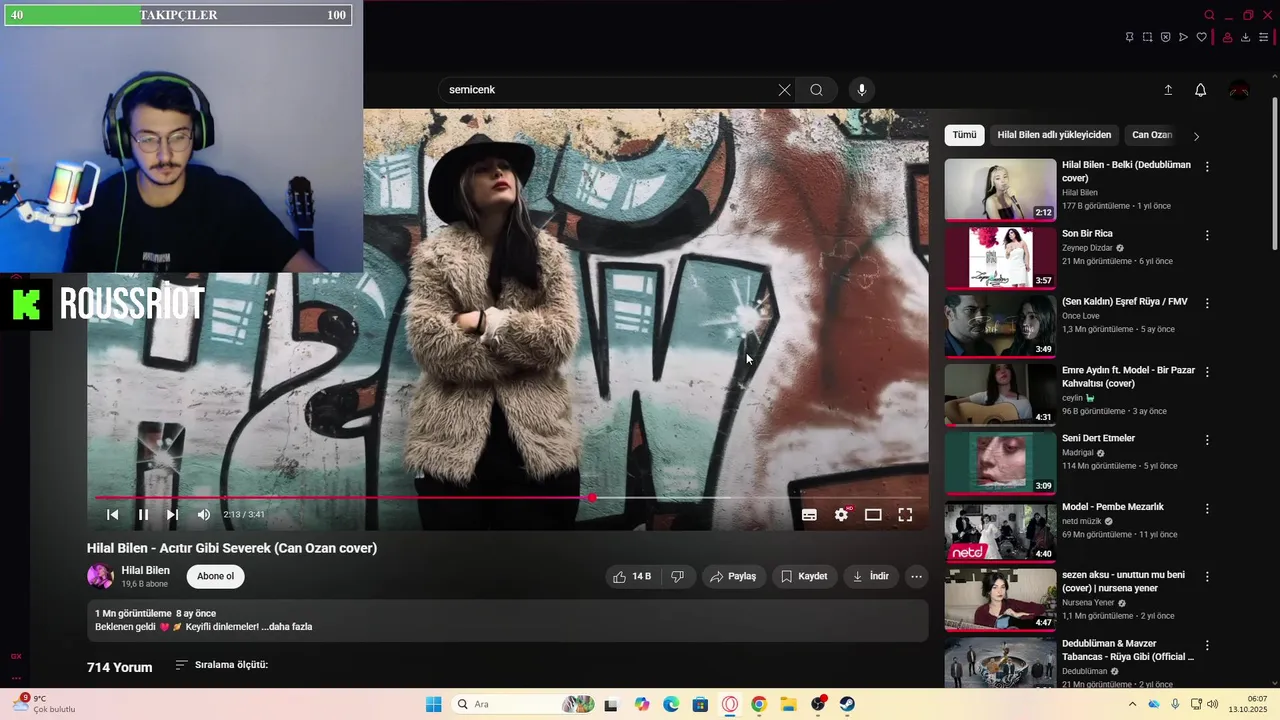Open options for Belki (Dedublüman cover)

coord(1207,167)
